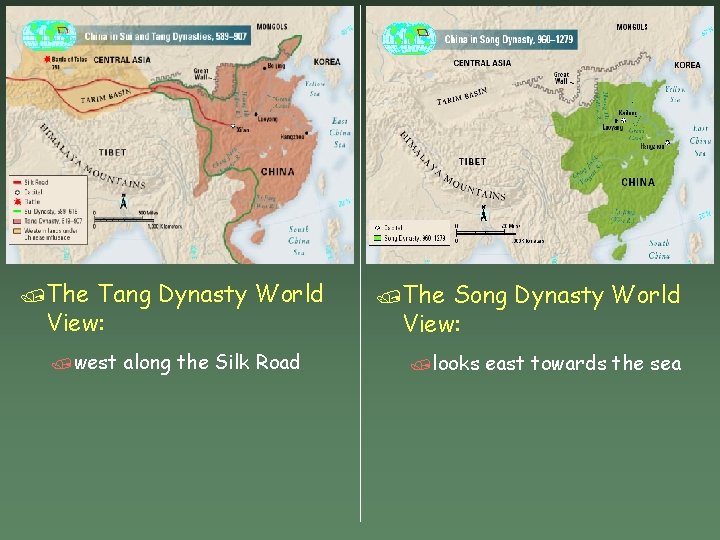Click the Yellow Sea label on the Tang map
Image resolution: width=720 pixels, height=540 pixels.
click(315, 89)
